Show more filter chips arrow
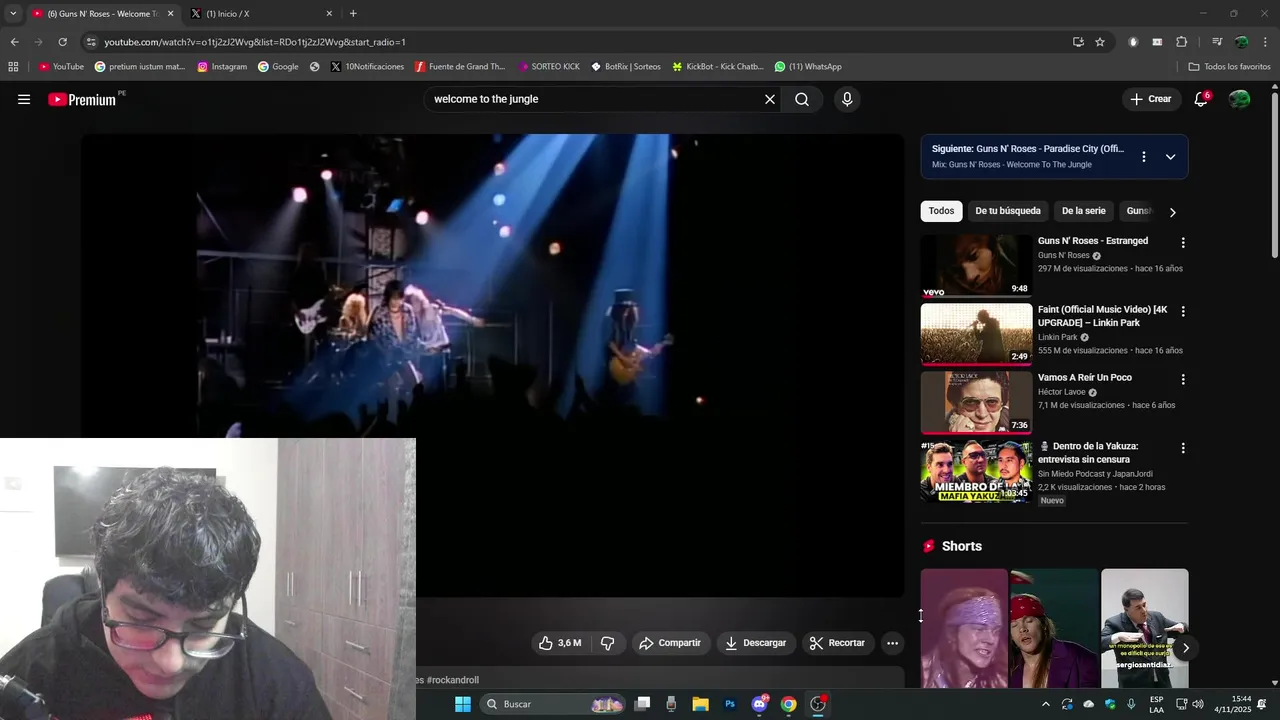Screen dimensions: 1280x720 (1172, 212)
